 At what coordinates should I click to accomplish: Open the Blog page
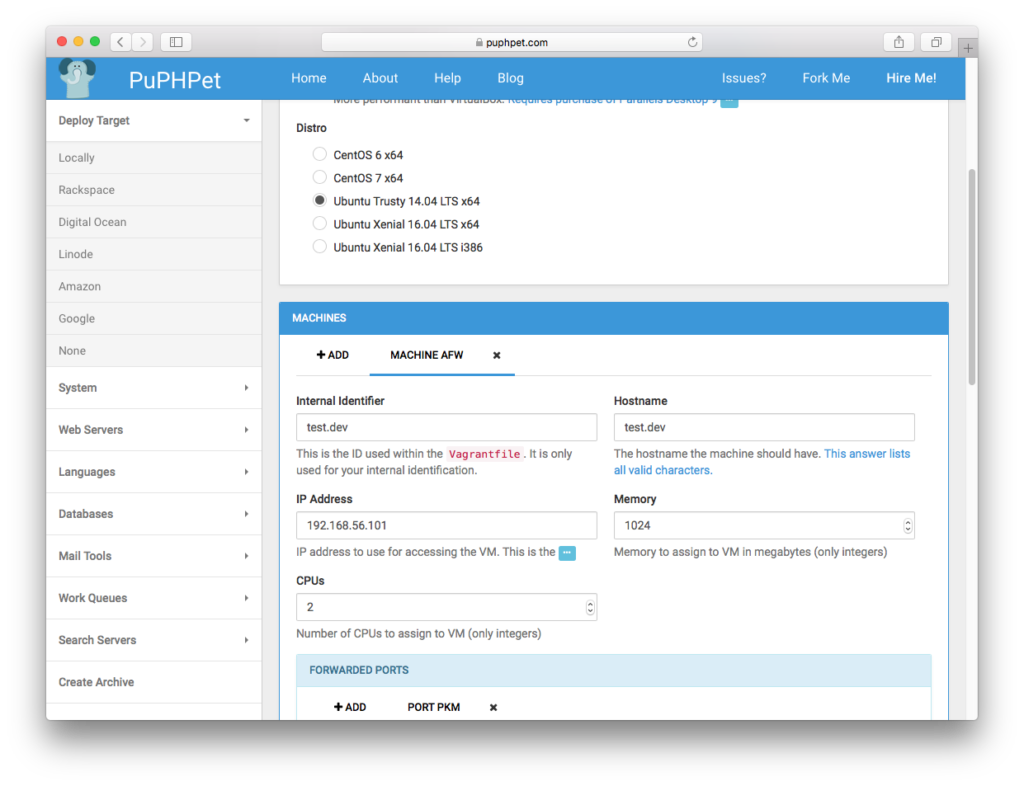click(x=511, y=78)
